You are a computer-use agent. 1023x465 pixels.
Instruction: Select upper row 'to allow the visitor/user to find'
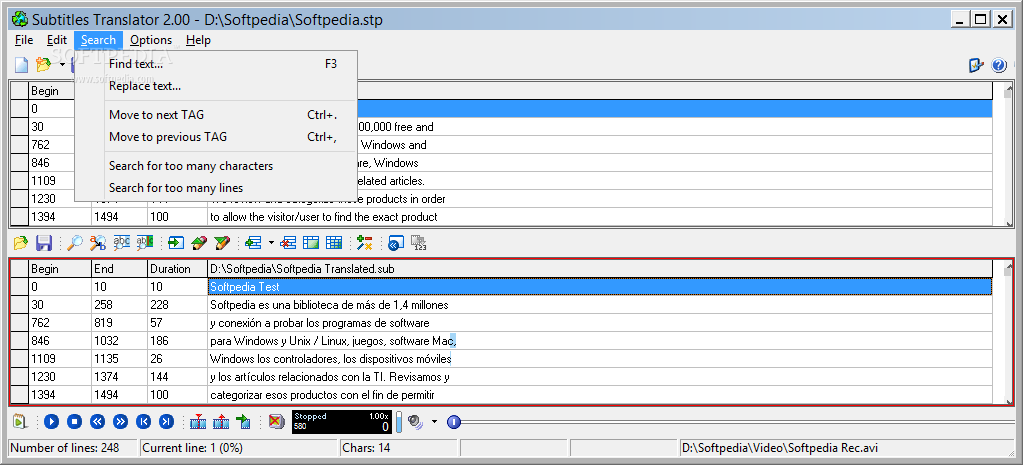click(x=600, y=217)
